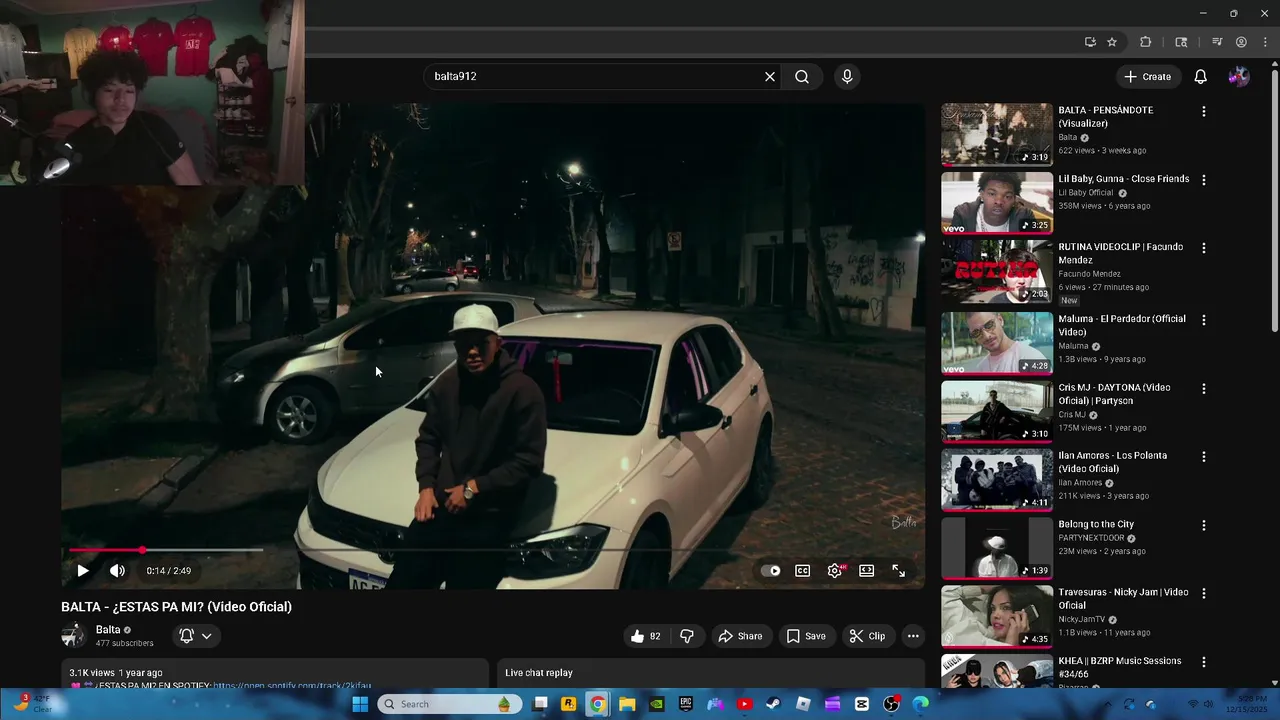The image size is (1280, 720).
Task: Install app icon in address bar
Action: 1090,42
